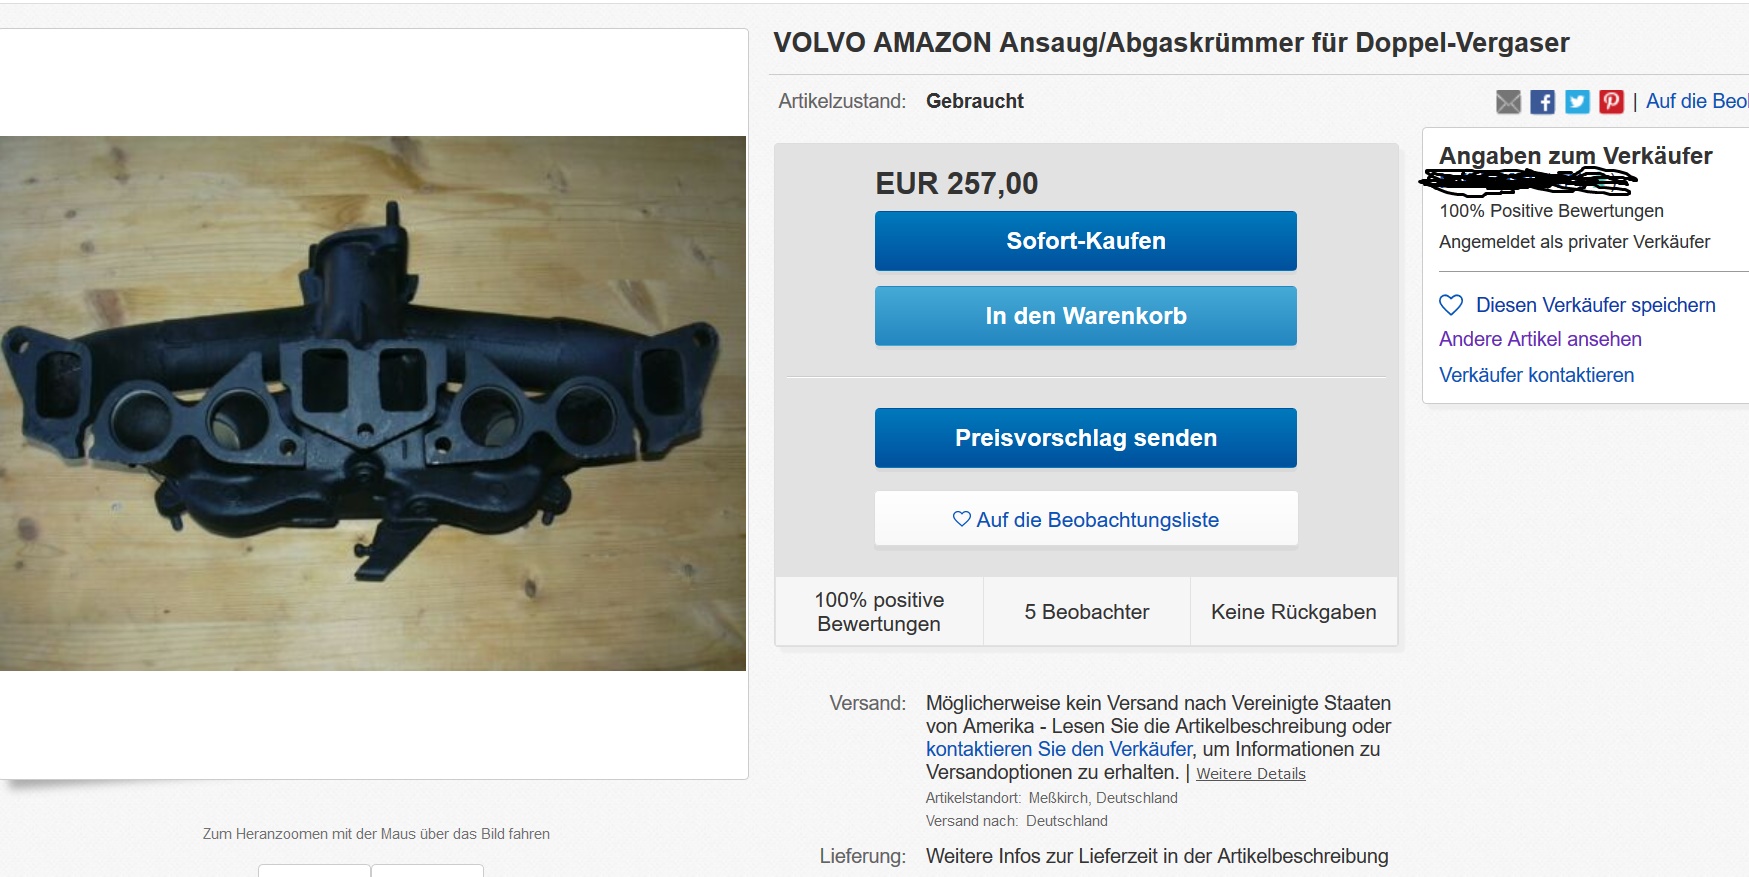Follow kontaktieren Sie den Verkäufer link
Screen dimensions: 1749x877
[x=1059, y=749]
